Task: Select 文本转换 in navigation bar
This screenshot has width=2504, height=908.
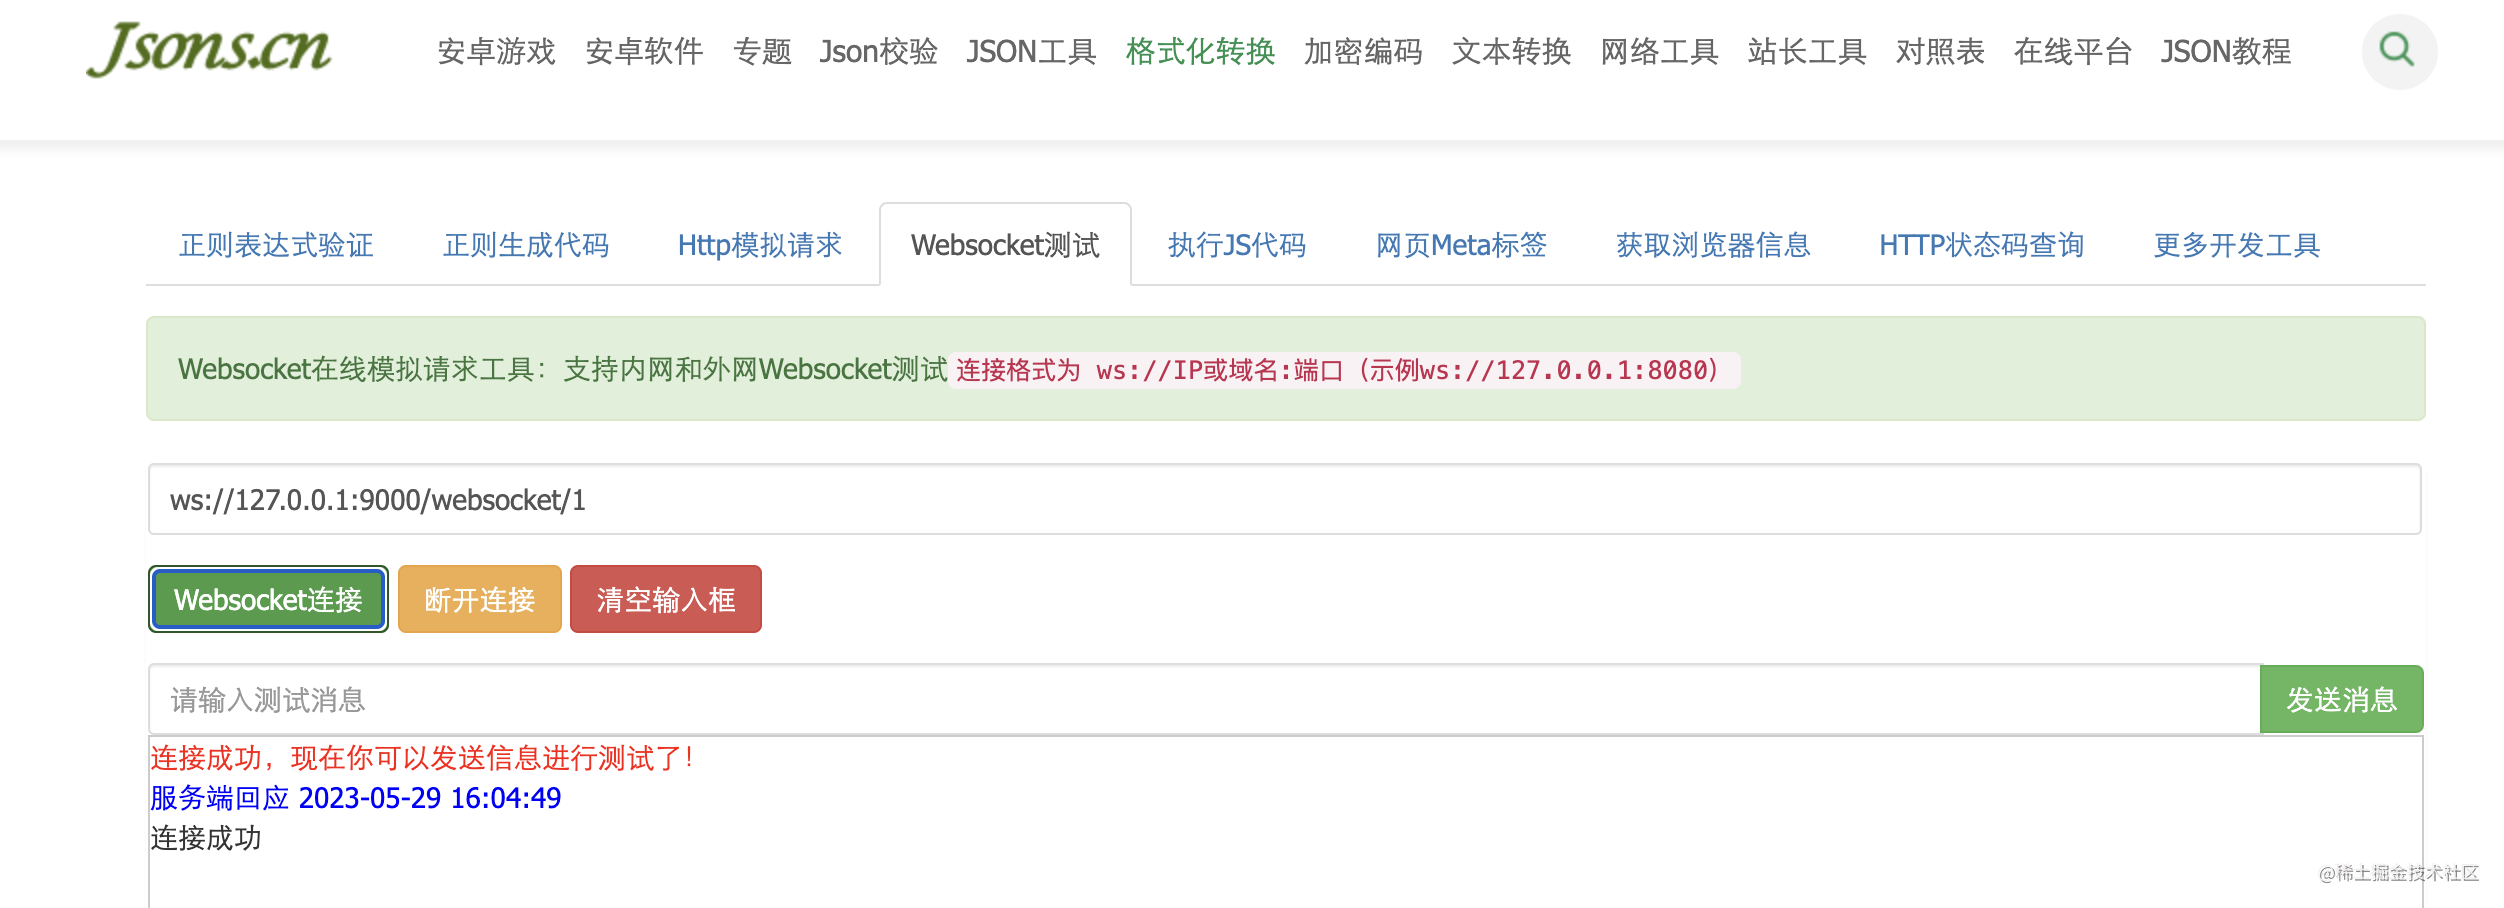Action: (x=1511, y=51)
